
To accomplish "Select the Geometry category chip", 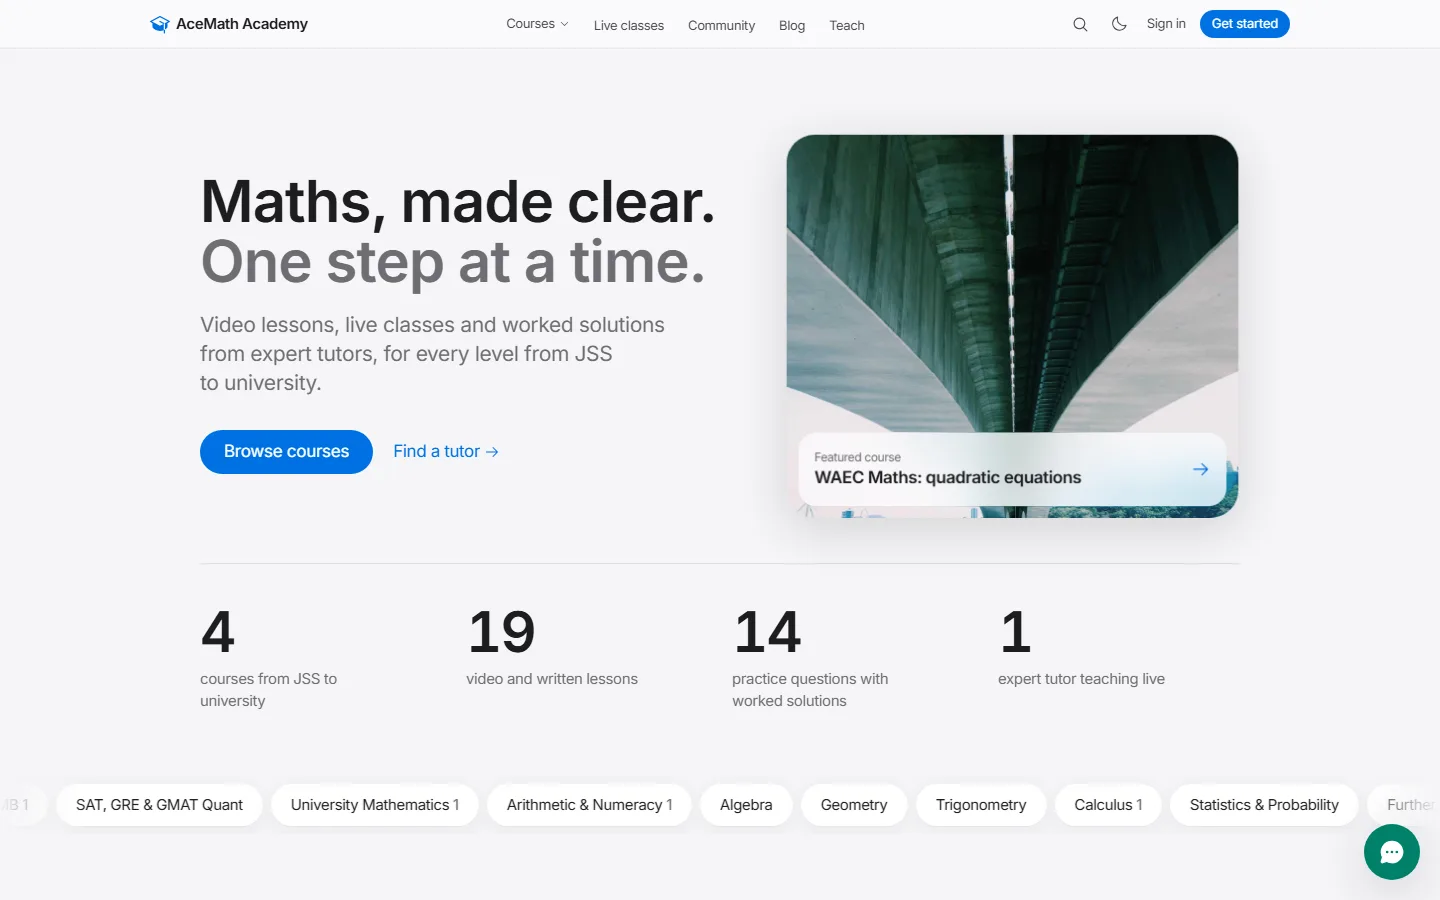I will point(854,805).
